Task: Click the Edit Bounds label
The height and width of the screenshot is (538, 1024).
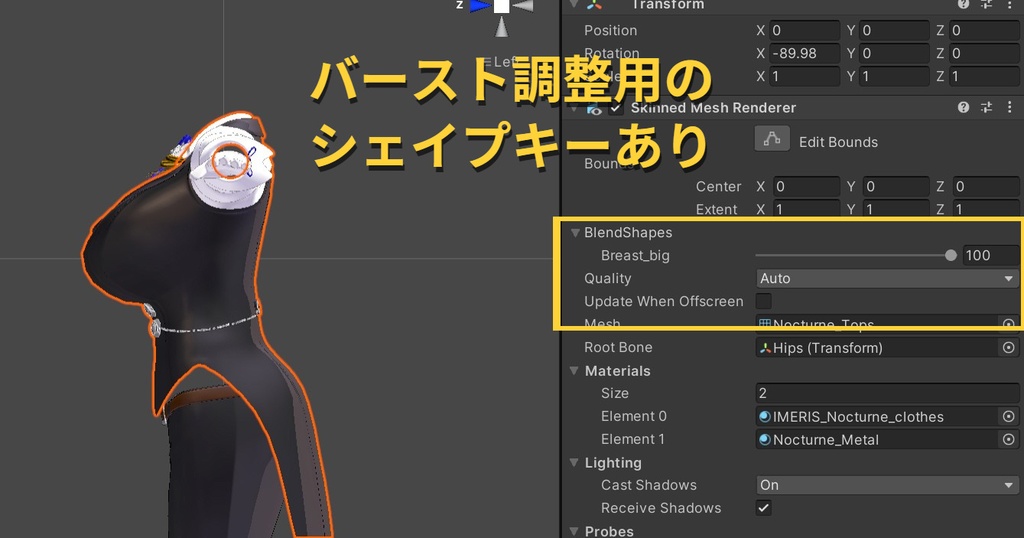Action: [x=838, y=142]
